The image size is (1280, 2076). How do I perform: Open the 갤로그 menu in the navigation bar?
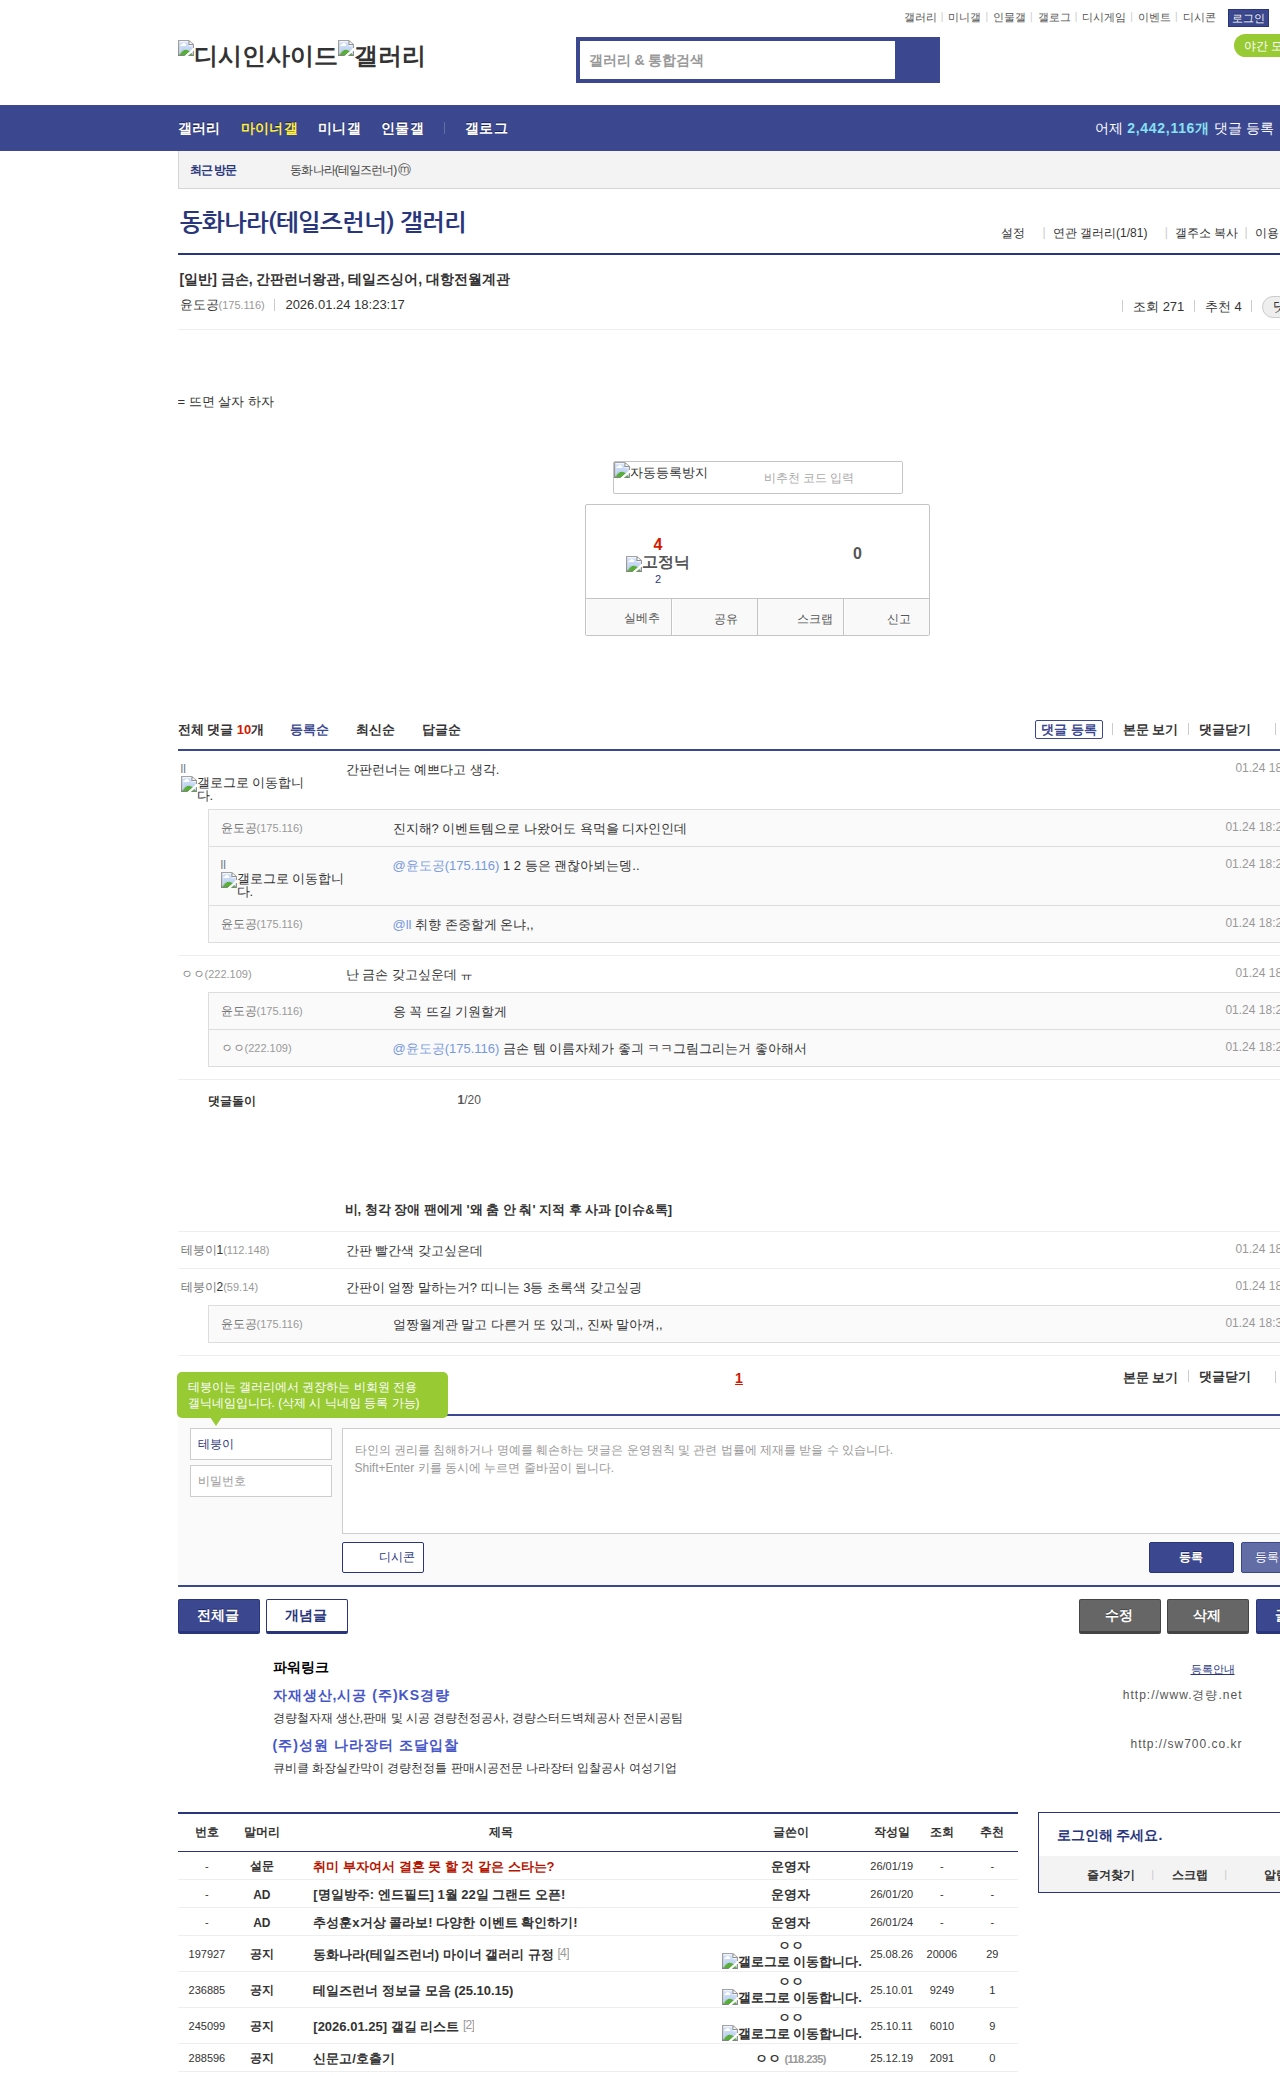486,129
